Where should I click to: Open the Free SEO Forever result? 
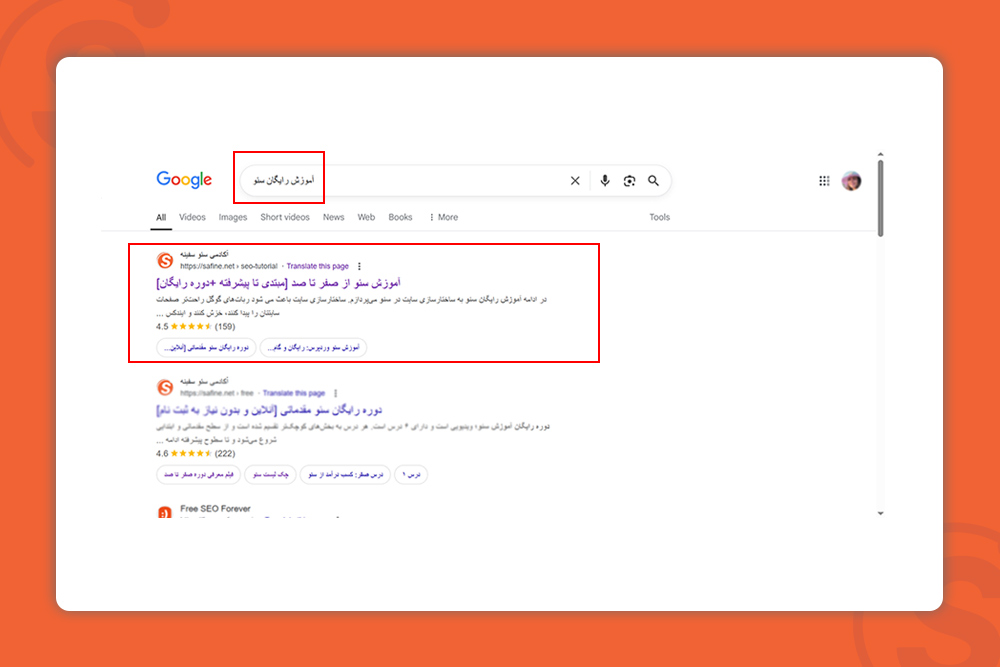215,509
